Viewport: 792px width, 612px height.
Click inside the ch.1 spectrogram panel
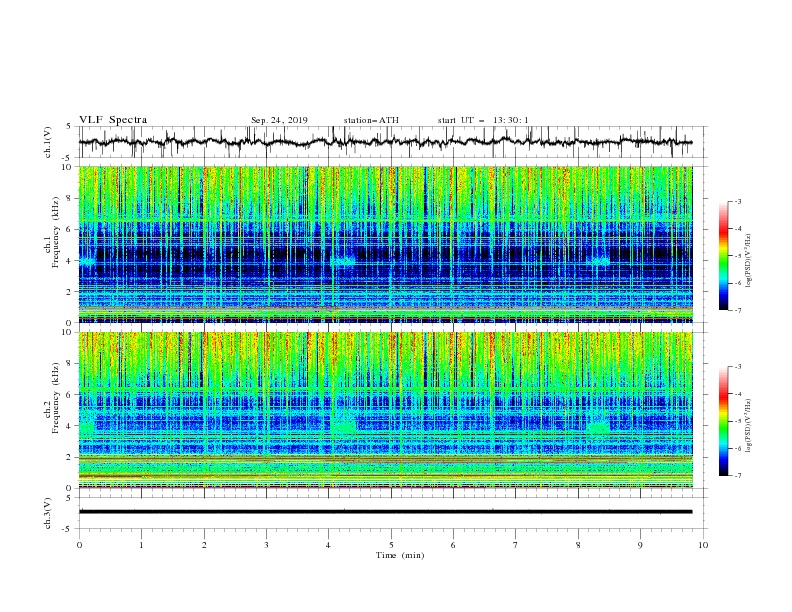[x=385, y=244]
